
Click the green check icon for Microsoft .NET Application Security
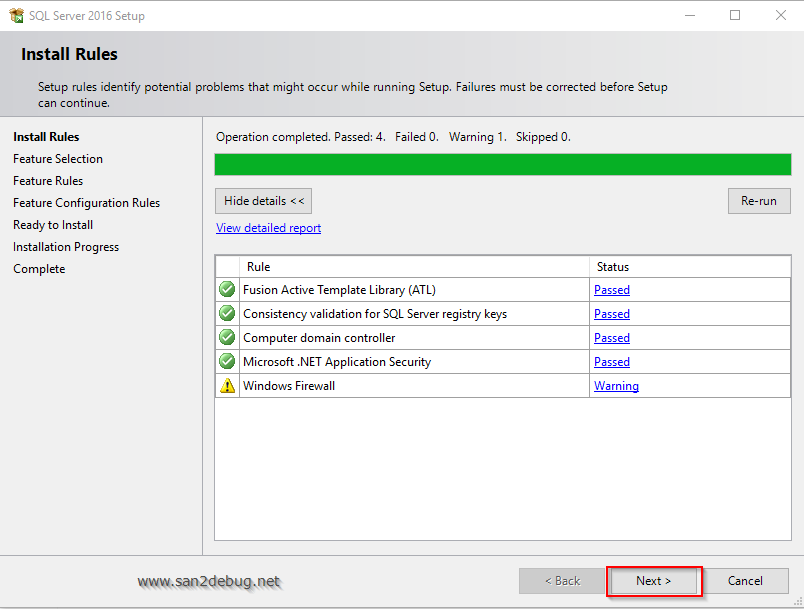coord(227,361)
